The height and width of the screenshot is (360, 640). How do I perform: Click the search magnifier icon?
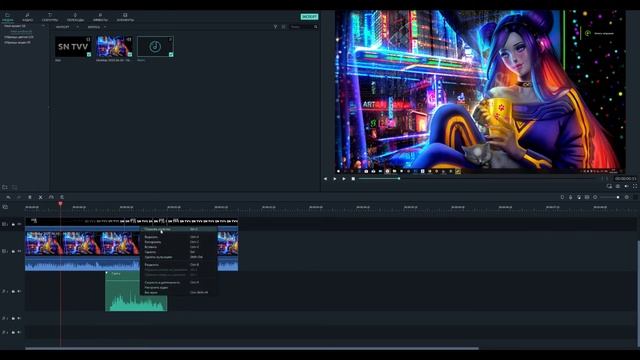(x=316, y=27)
